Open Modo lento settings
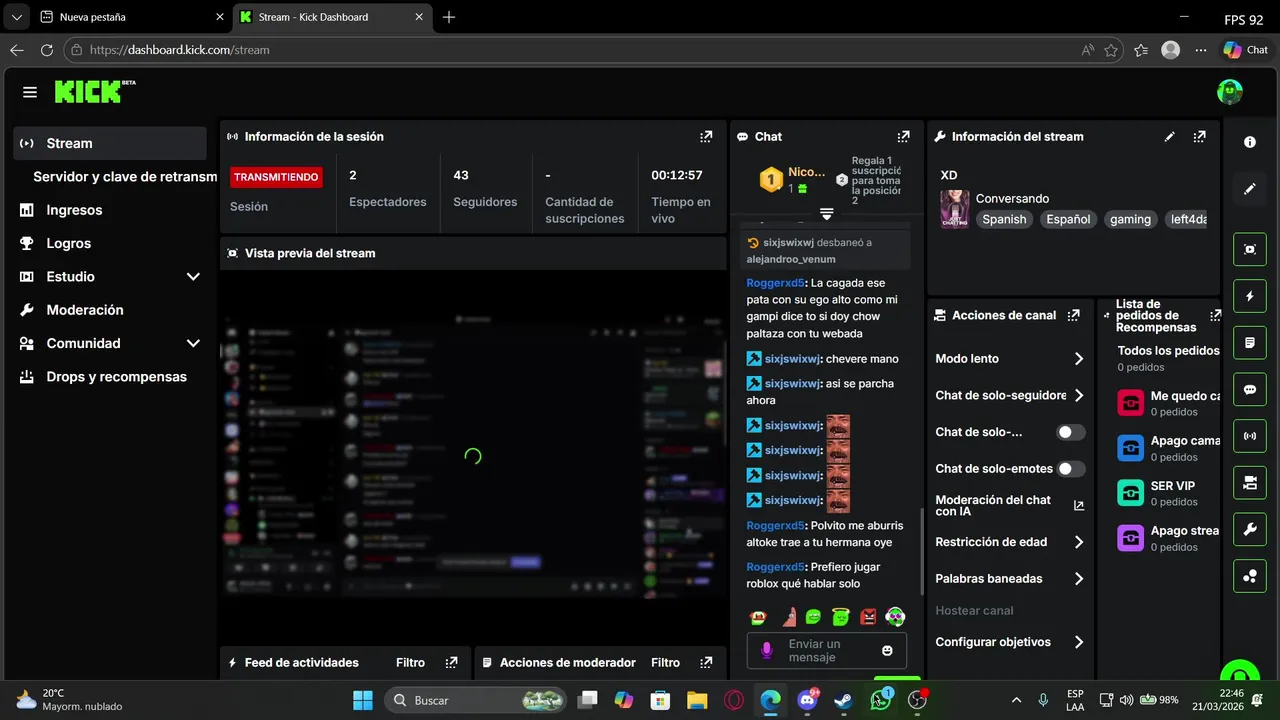The image size is (1280, 720). [1010, 359]
